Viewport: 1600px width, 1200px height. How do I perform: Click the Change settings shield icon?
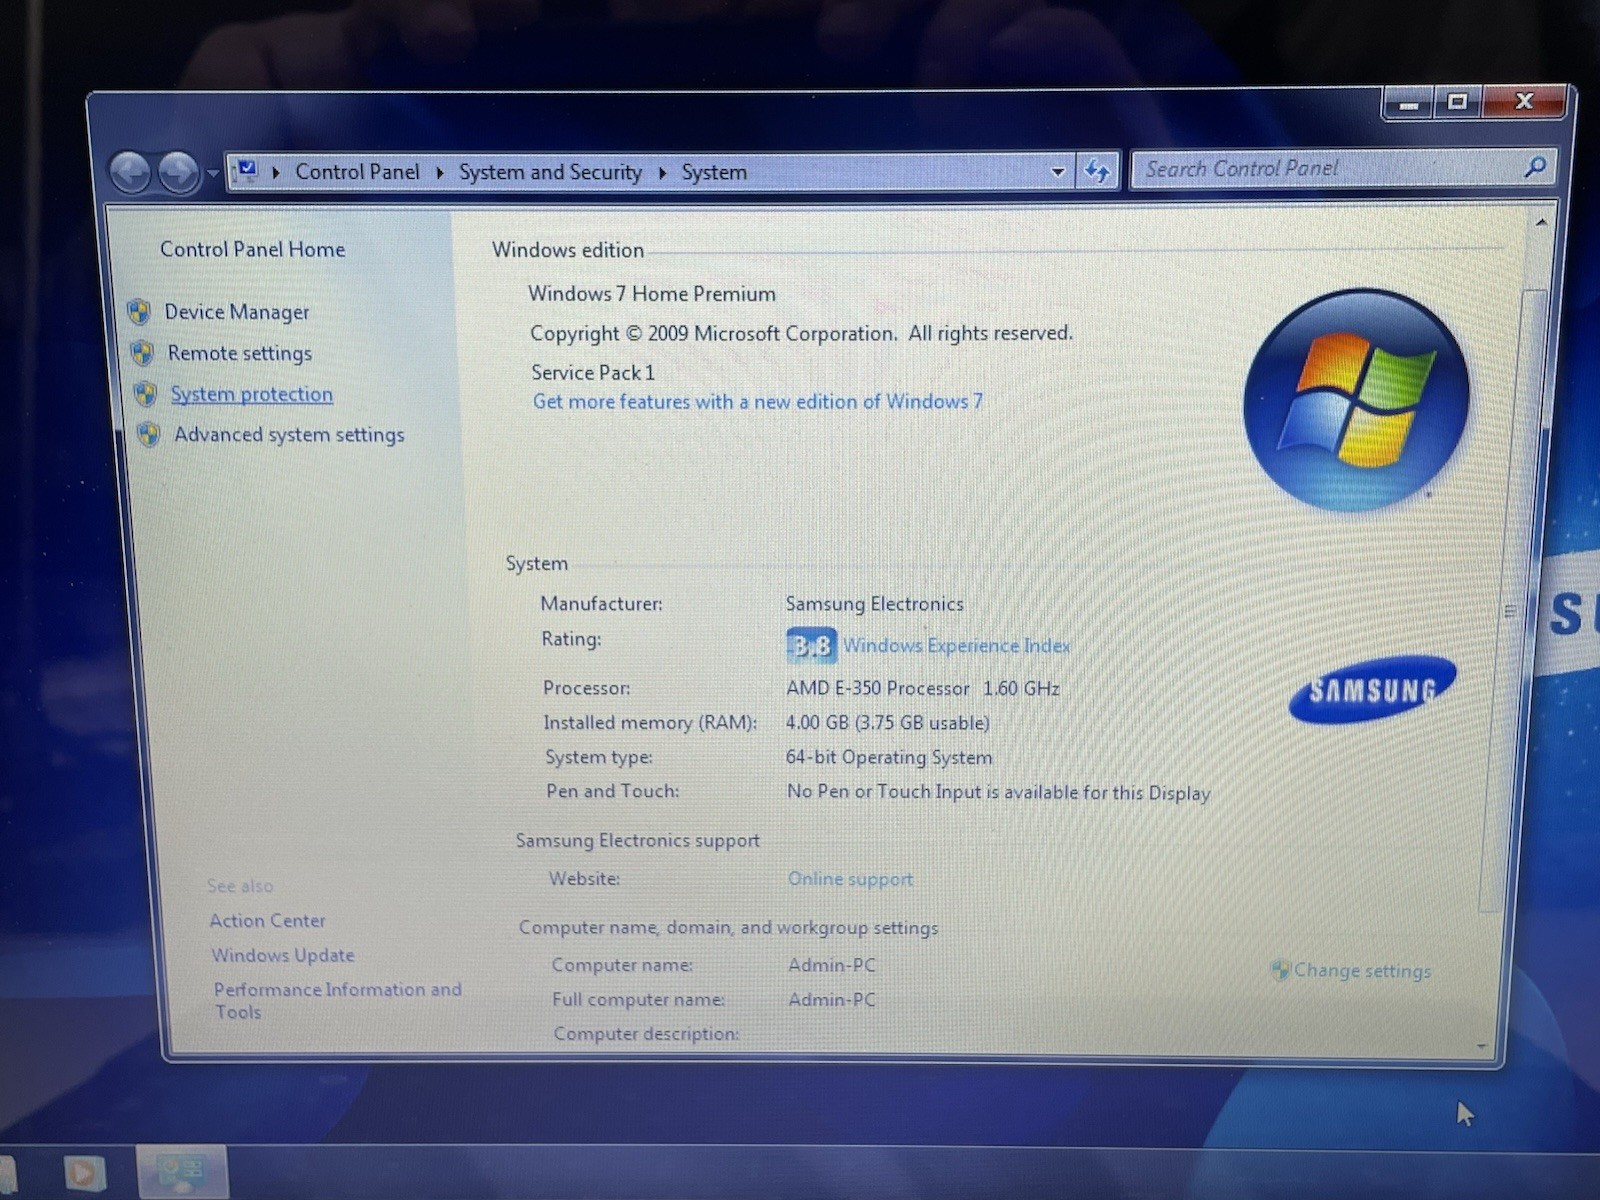click(1280, 970)
